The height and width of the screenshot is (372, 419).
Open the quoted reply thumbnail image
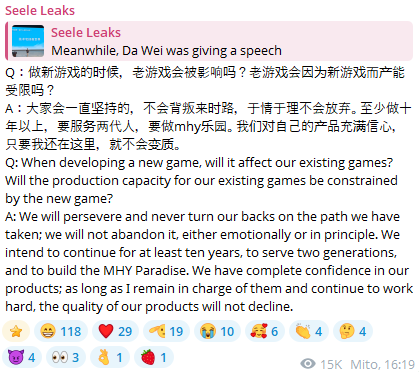(x=28, y=41)
